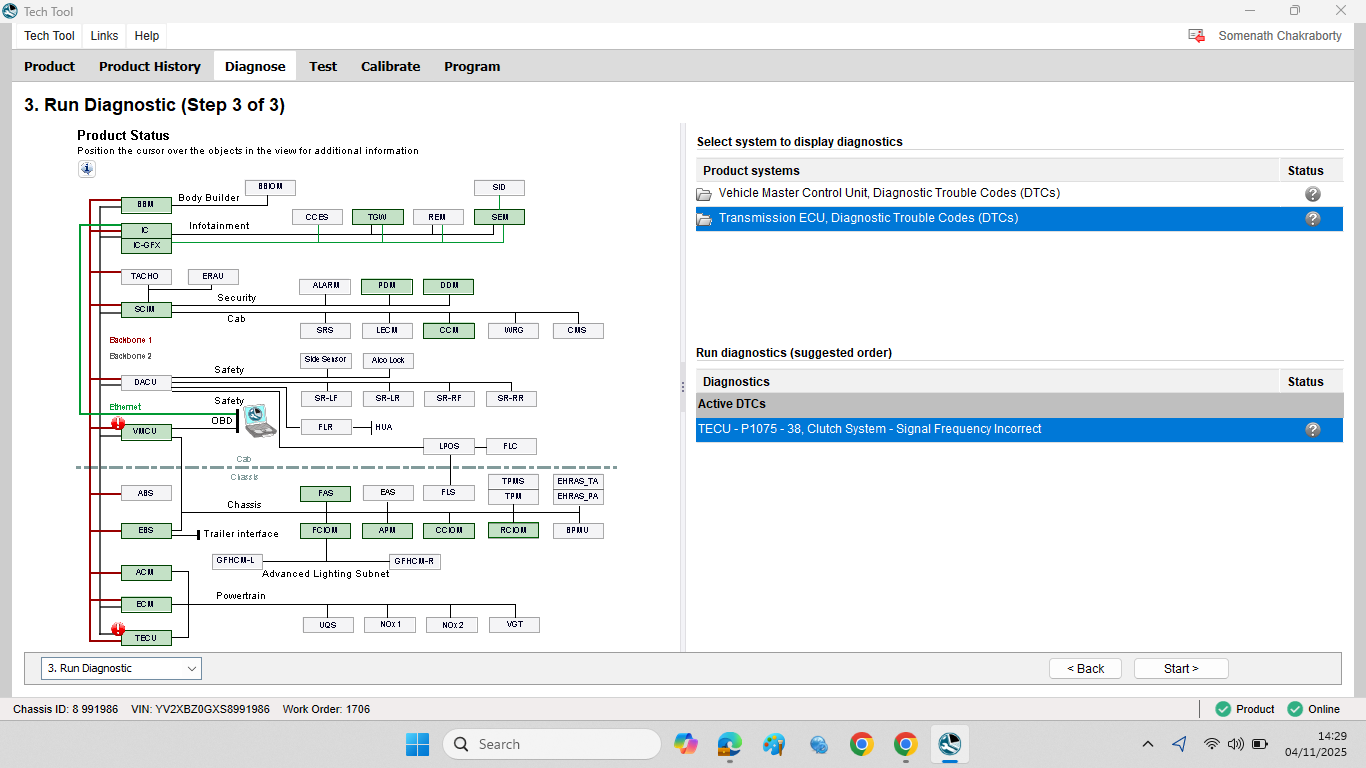The image size is (1366, 768).
Task: Switch to the Test tab
Action: (323, 66)
